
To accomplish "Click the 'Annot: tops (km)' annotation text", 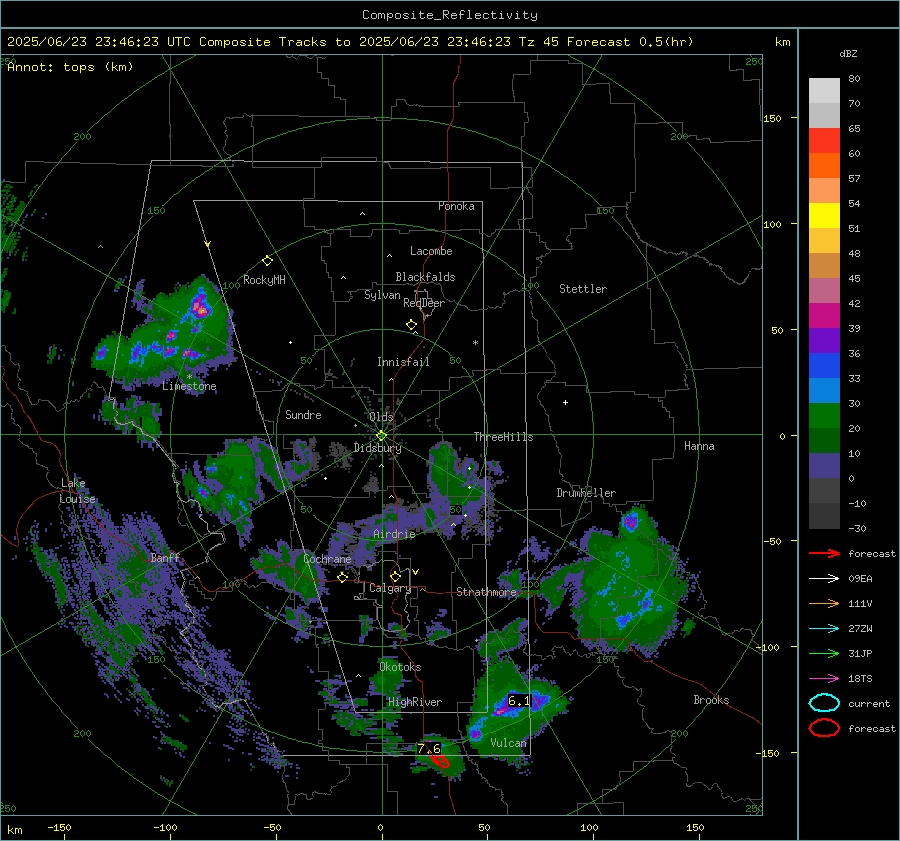I will 71,67.
